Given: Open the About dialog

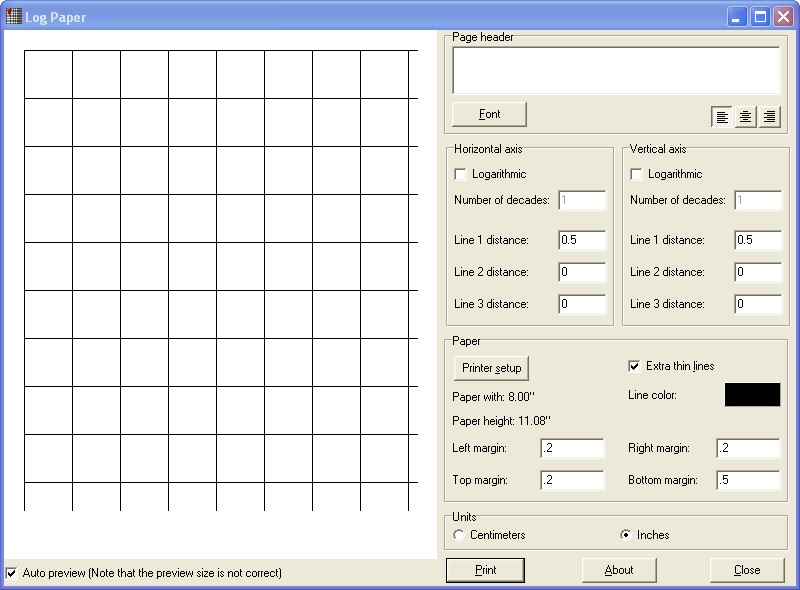Looking at the screenshot, I should click(619, 570).
